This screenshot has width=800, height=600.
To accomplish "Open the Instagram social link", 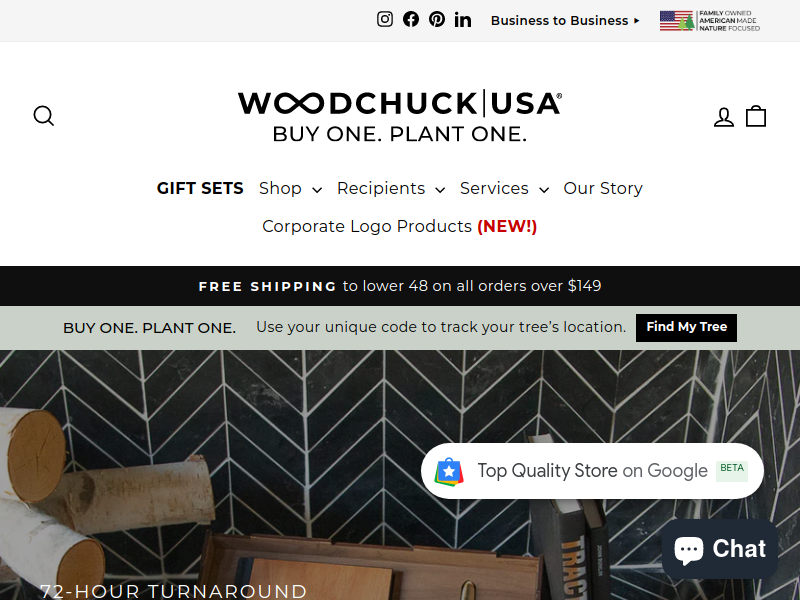I will tap(385, 19).
